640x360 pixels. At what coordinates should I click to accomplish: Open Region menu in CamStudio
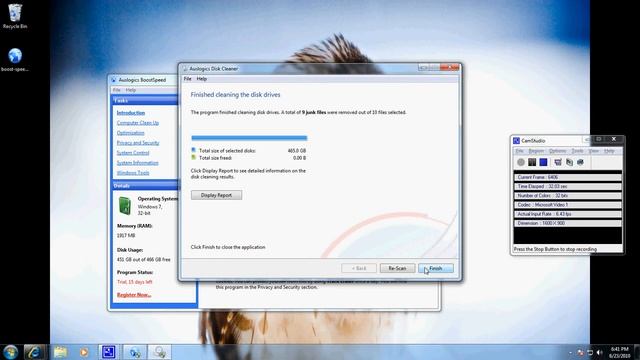click(x=536, y=151)
